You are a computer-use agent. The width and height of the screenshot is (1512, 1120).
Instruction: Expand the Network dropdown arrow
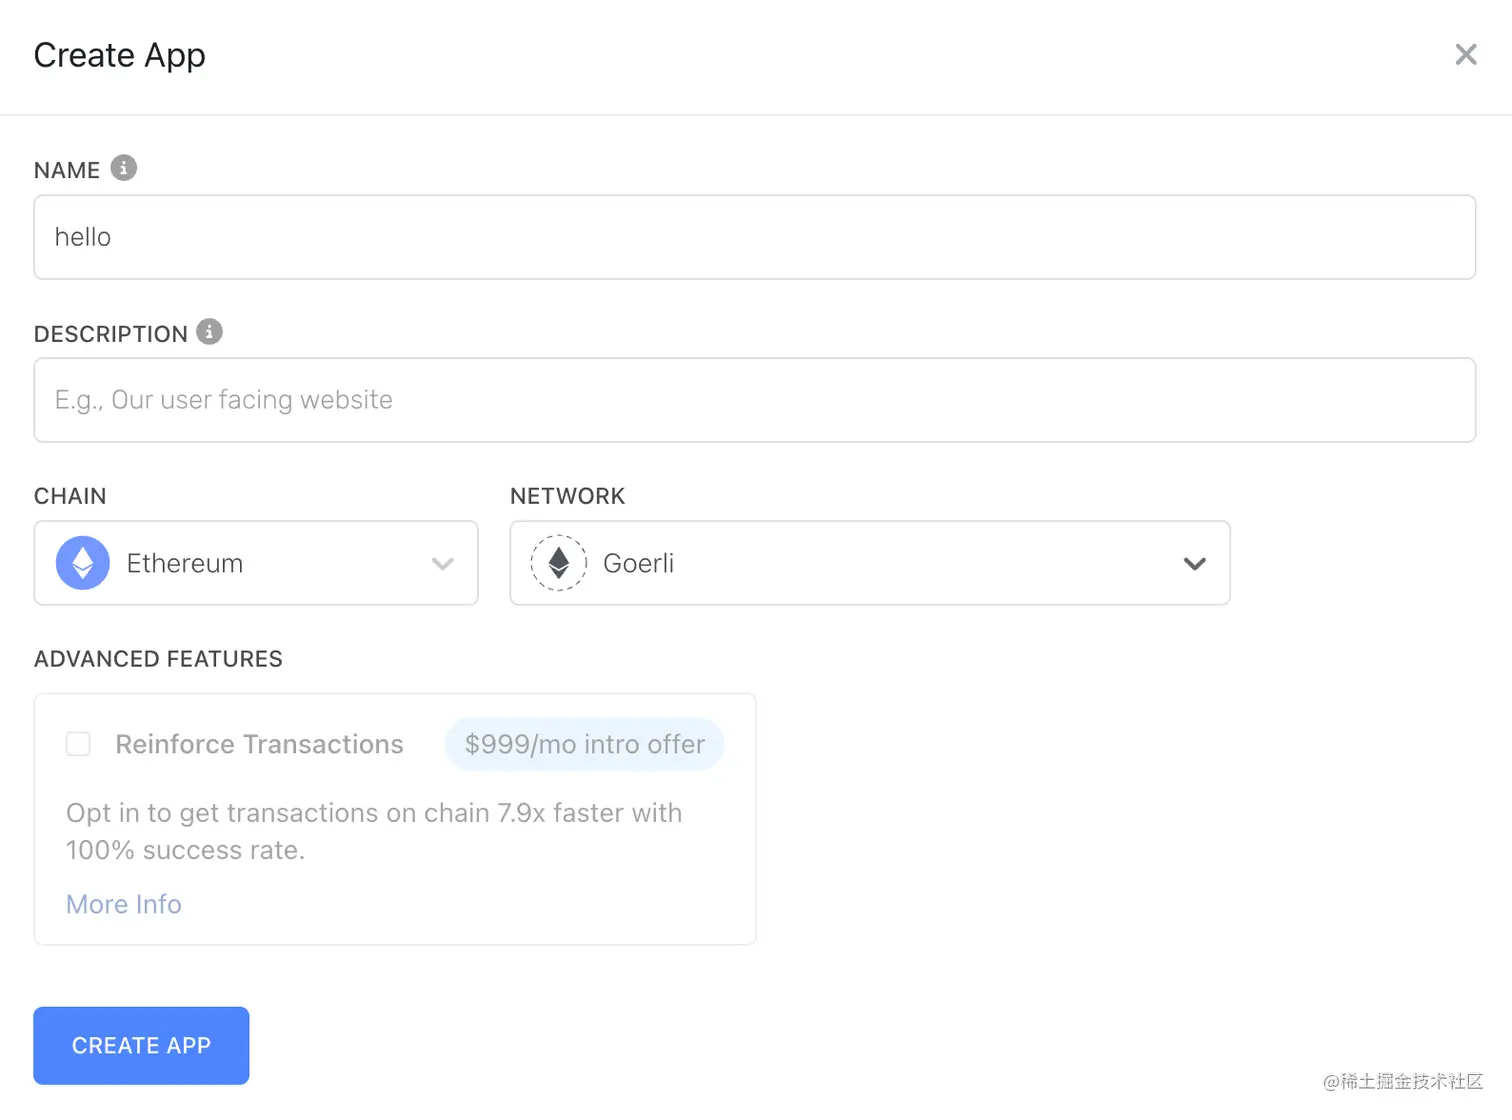pyautogui.click(x=1194, y=564)
